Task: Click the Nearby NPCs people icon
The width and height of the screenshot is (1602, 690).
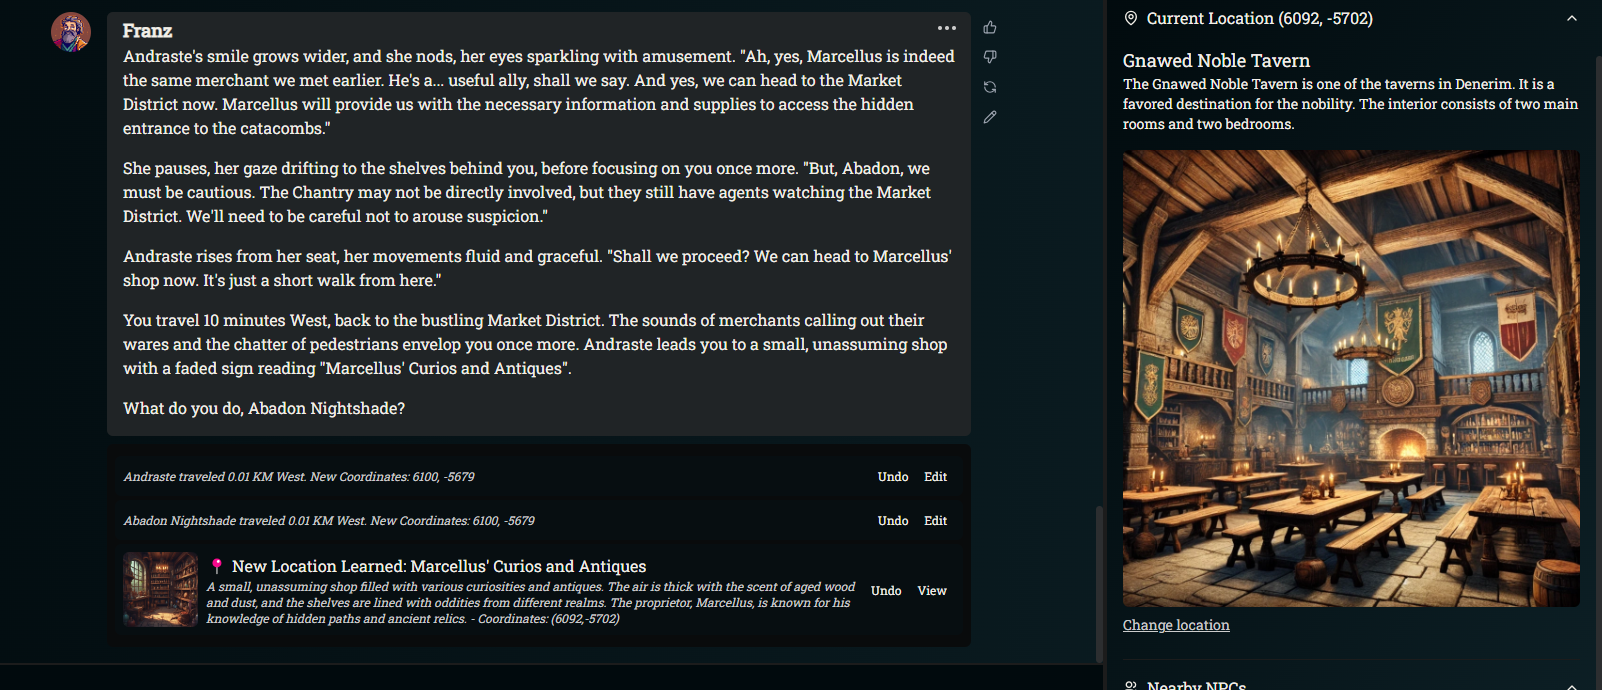Action: pyautogui.click(x=1131, y=686)
